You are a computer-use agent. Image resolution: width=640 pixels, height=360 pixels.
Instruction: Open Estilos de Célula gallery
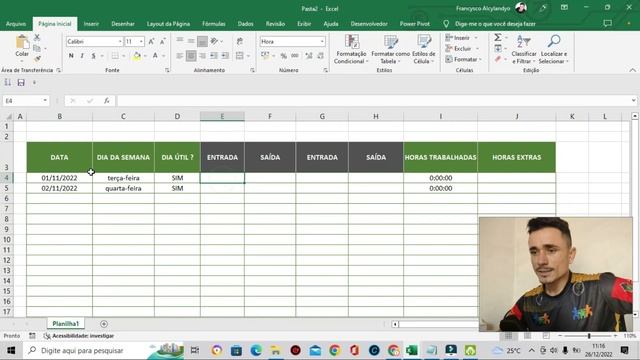point(424,49)
